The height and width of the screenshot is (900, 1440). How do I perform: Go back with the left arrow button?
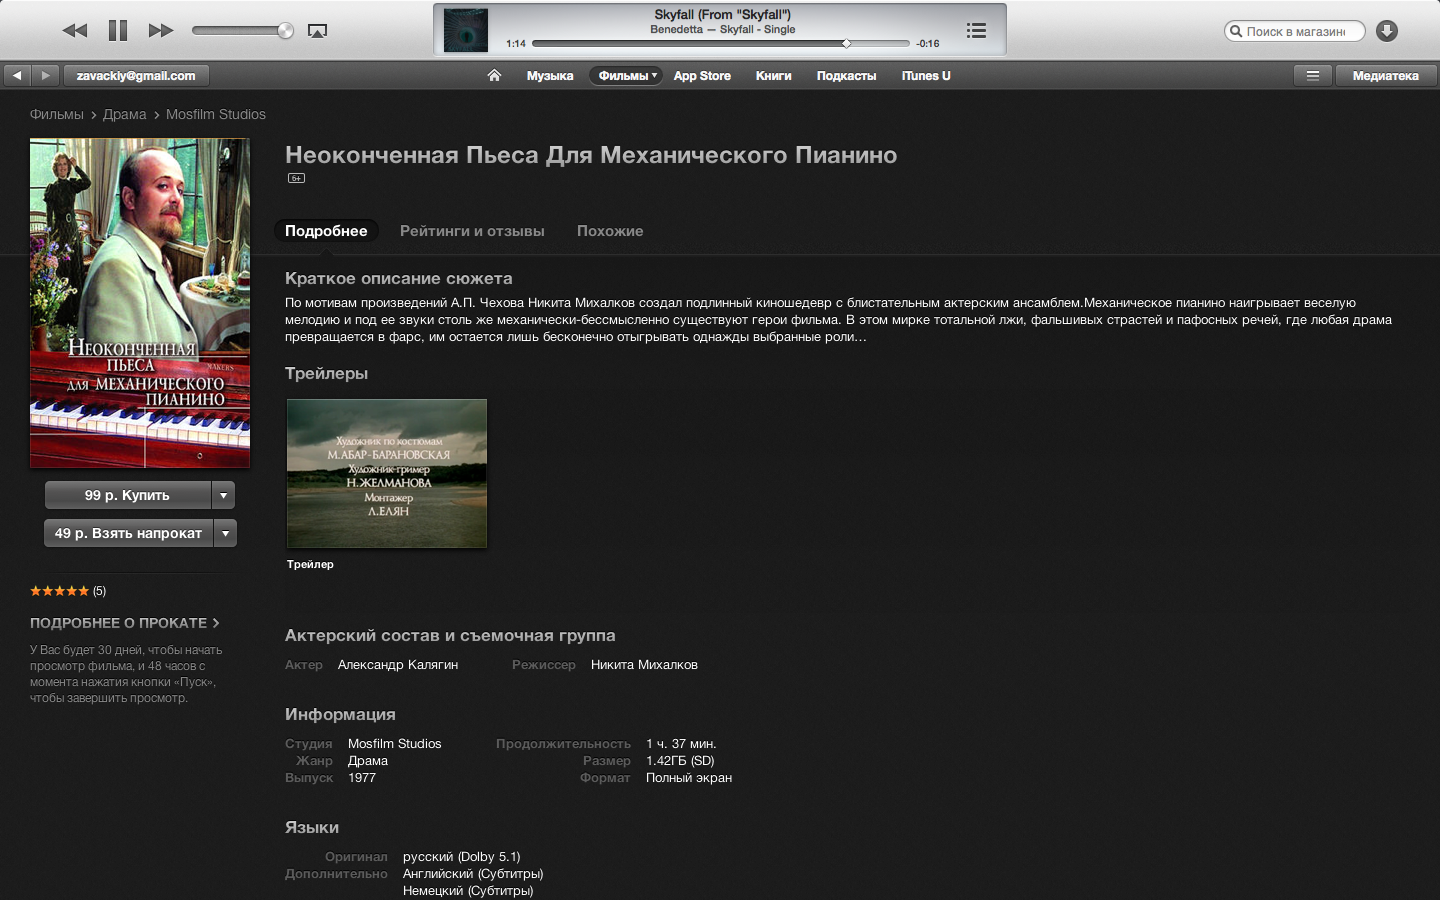(17, 75)
